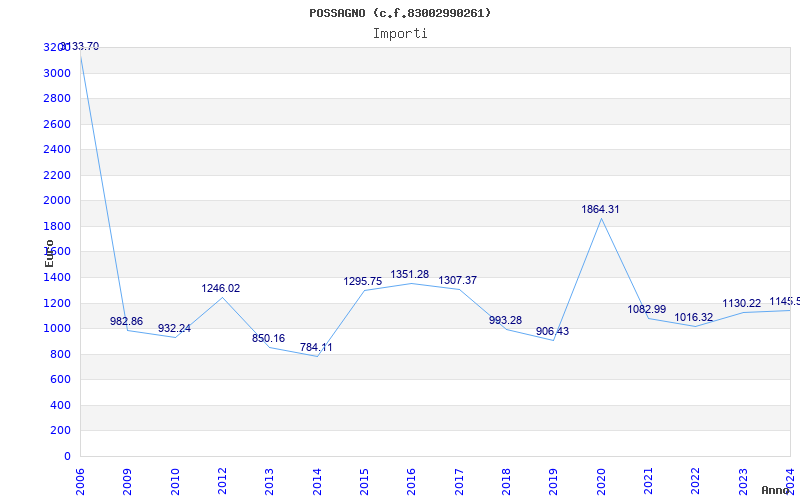Click the 2016 x-axis year label

[412, 482]
